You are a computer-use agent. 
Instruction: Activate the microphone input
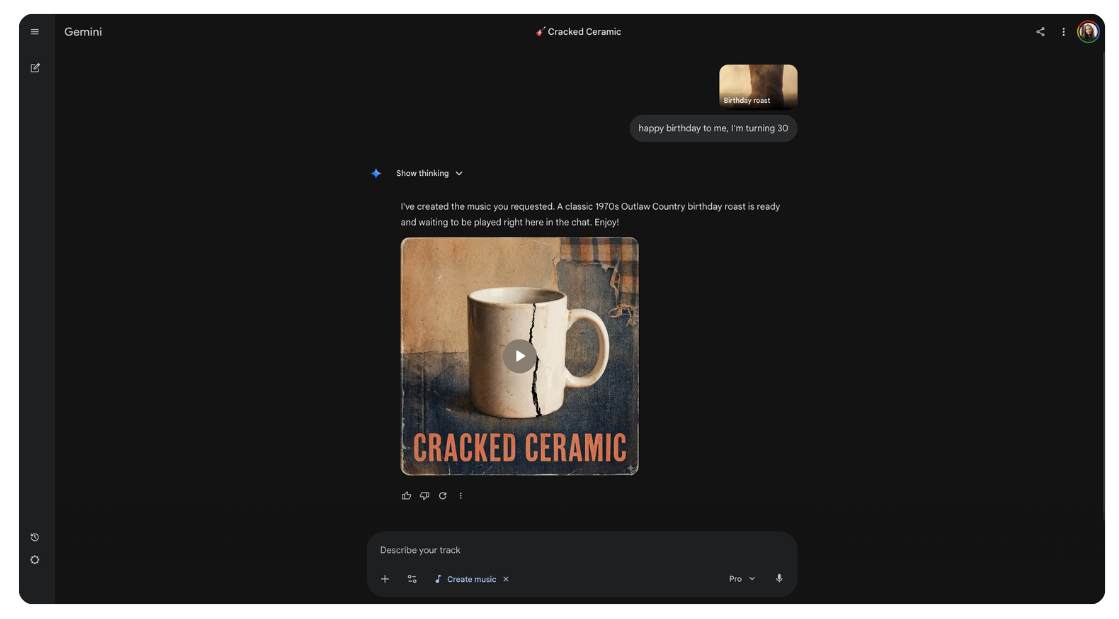click(779, 578)
